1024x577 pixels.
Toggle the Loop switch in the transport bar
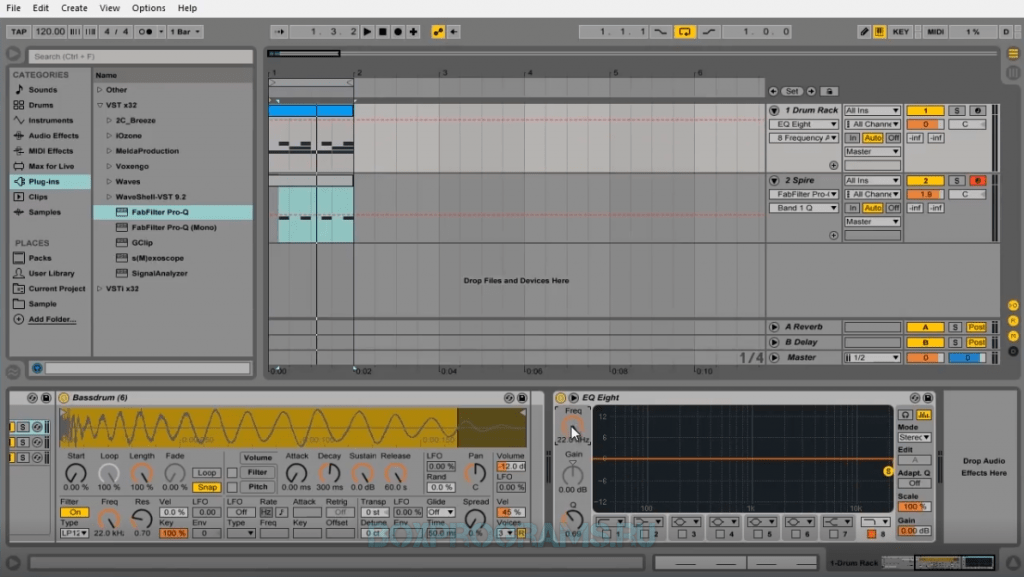(685, 32)
